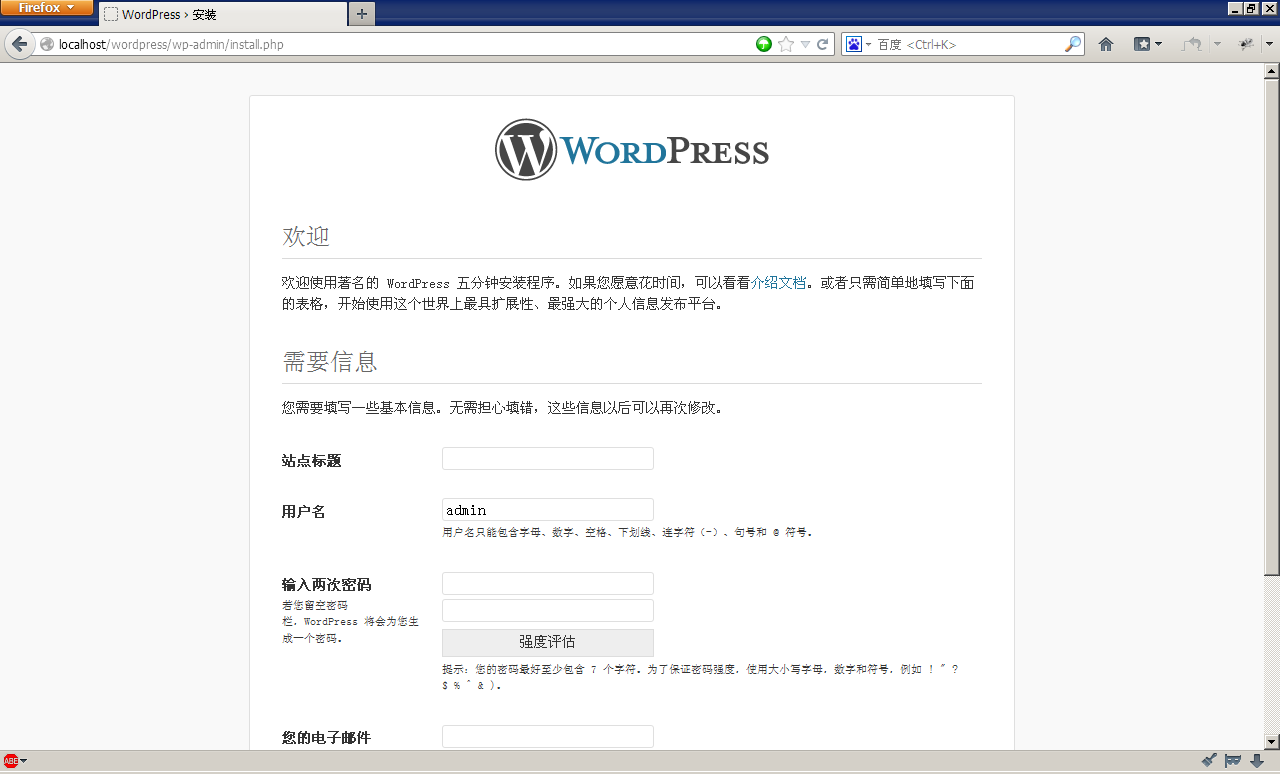
Task: Click the vertical scrollbar thumb
Action: 1272,327
